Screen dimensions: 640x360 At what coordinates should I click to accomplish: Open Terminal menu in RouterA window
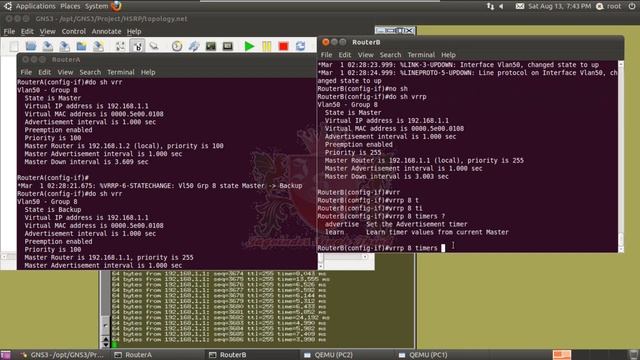click(121, 72)
